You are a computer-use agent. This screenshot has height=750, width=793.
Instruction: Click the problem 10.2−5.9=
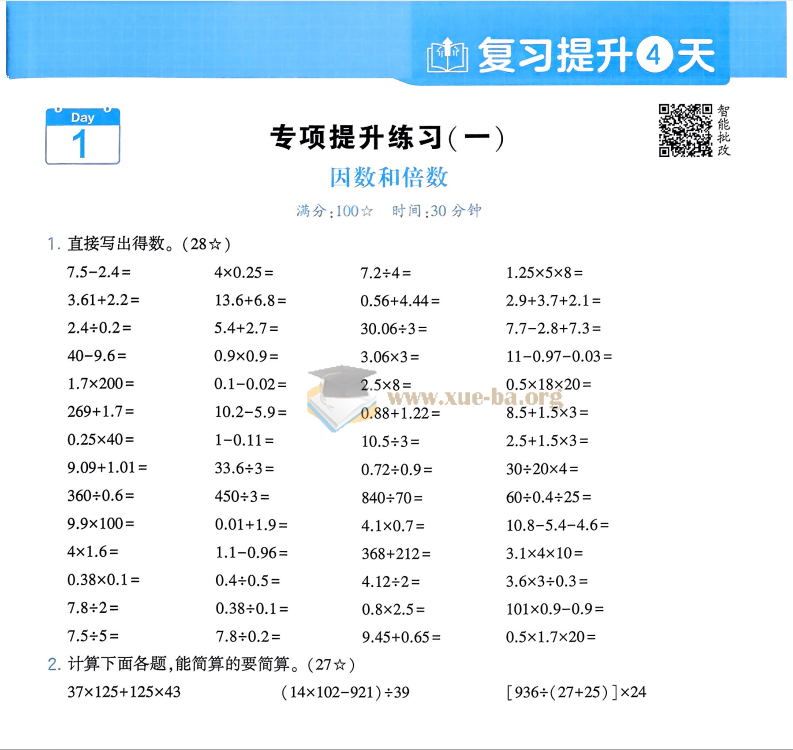point(250,412)
